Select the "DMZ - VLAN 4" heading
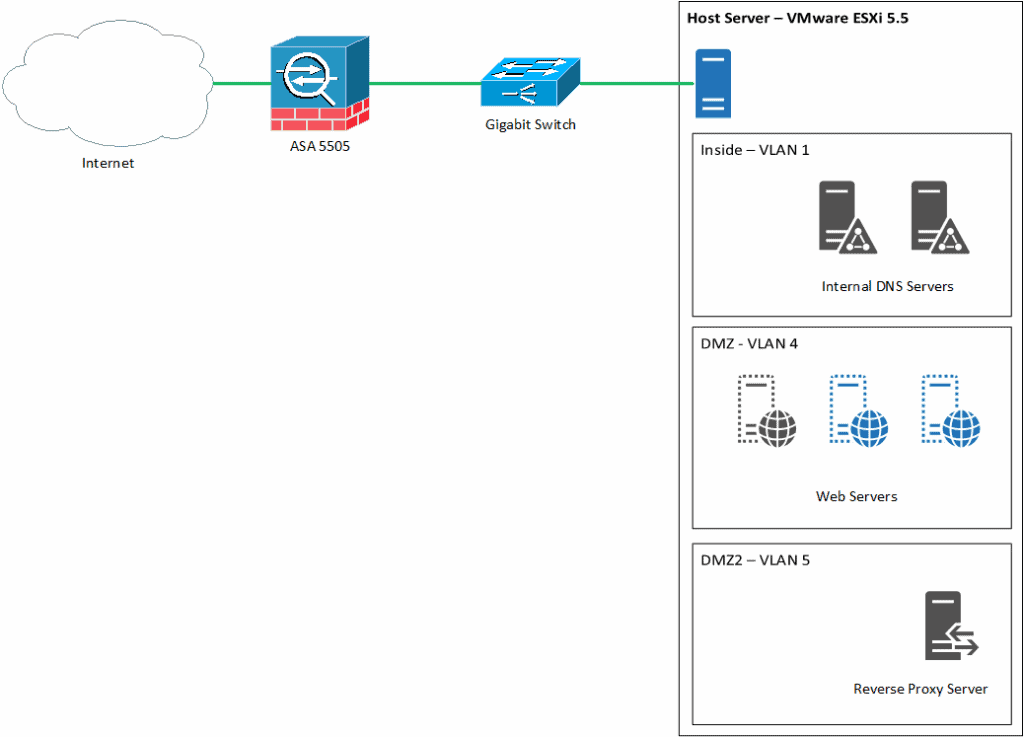Screen dimensions: 1024x737 [x=749, y=344]
